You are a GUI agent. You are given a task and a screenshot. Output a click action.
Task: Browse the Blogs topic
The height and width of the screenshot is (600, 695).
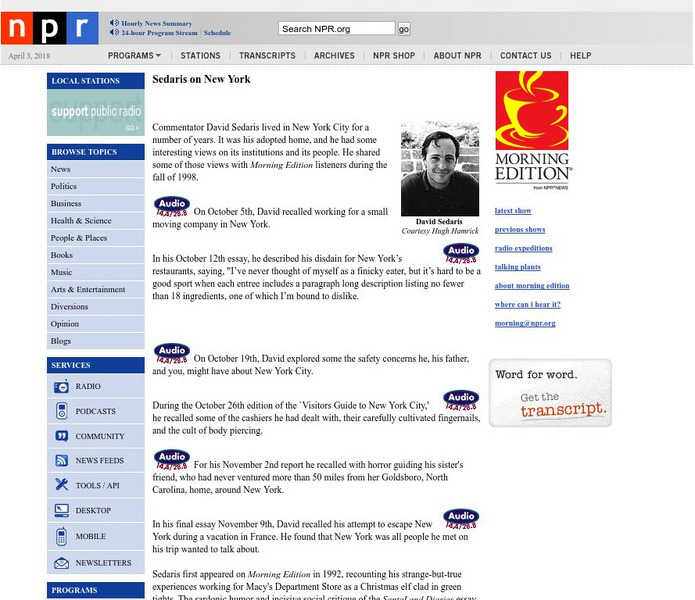coord(96,341)
